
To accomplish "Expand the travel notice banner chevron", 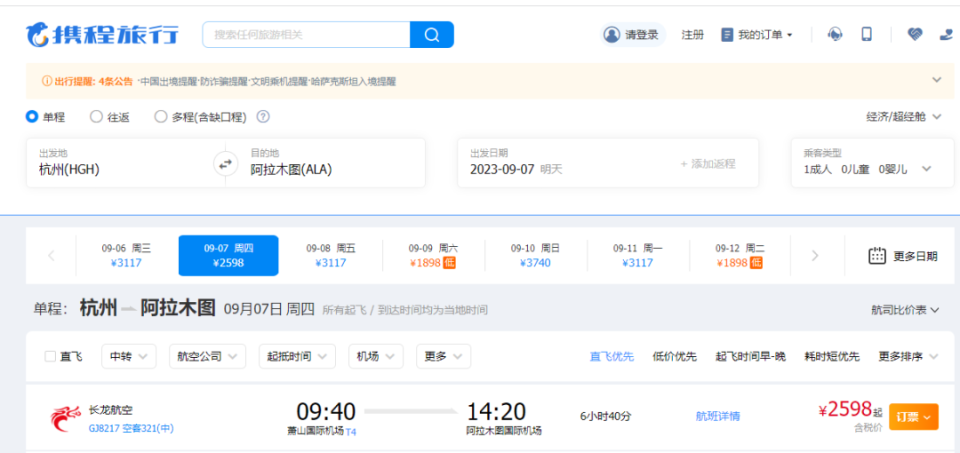I will coord(936,80).
